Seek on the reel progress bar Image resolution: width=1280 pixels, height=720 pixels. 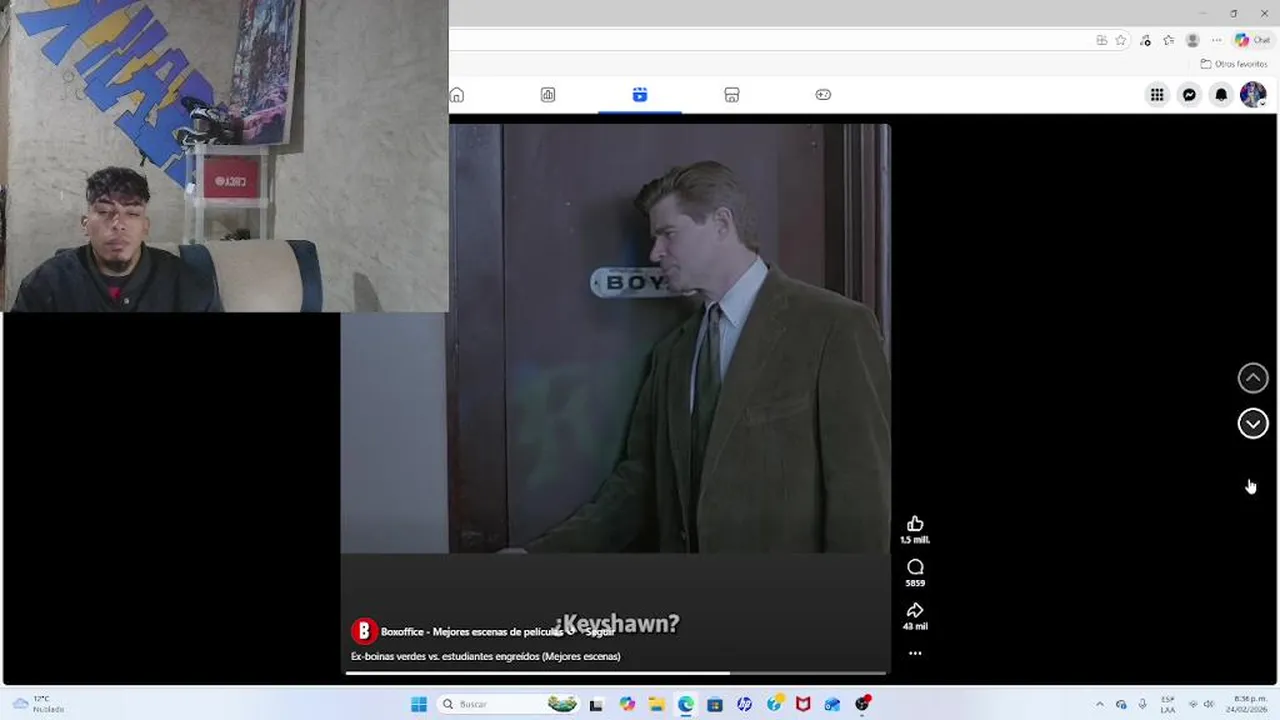pyautogui.click(x=616, y=673)
